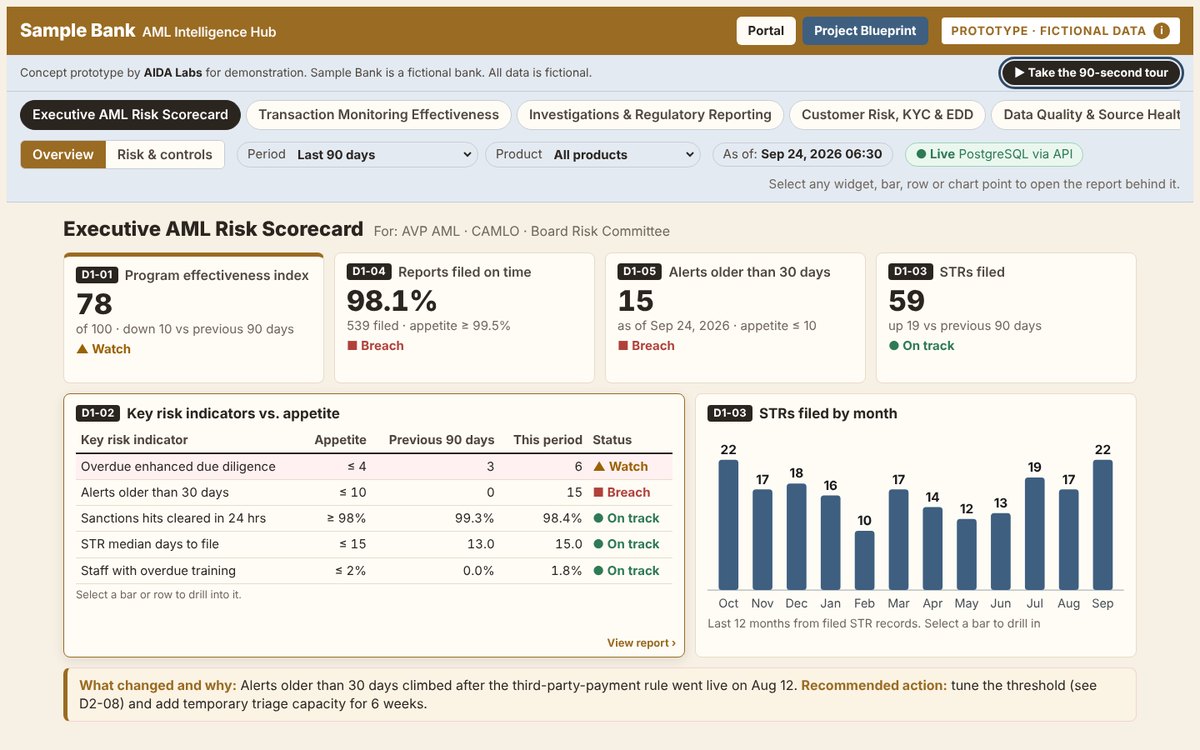Viewport: 1200px width, 750px height.
Task: Select the Overview view toggle
Action: 63,155
